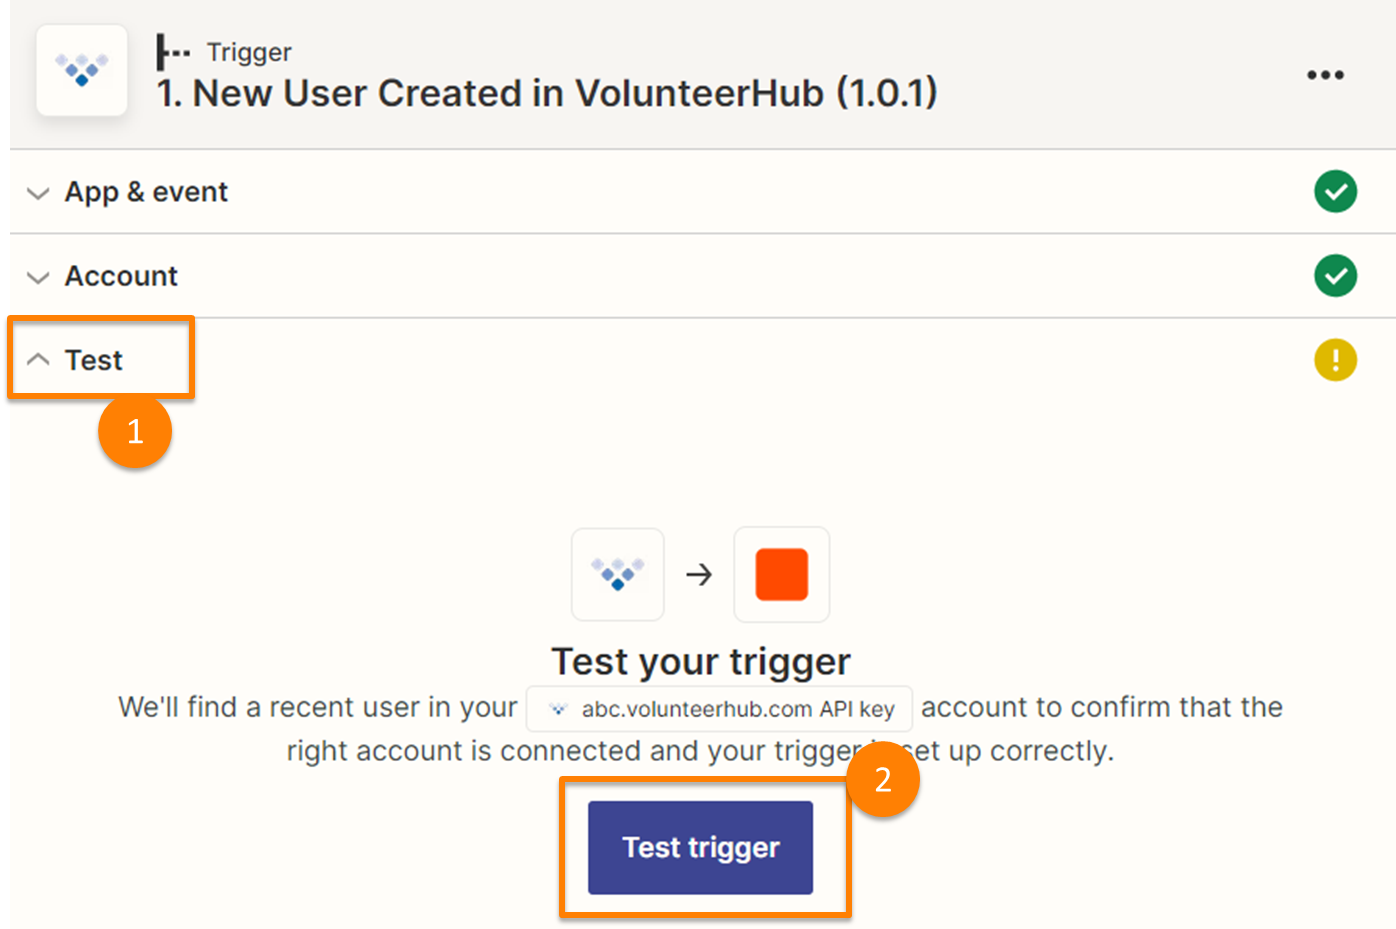Click the orange callout numbered 2

[x=884, y=778]
